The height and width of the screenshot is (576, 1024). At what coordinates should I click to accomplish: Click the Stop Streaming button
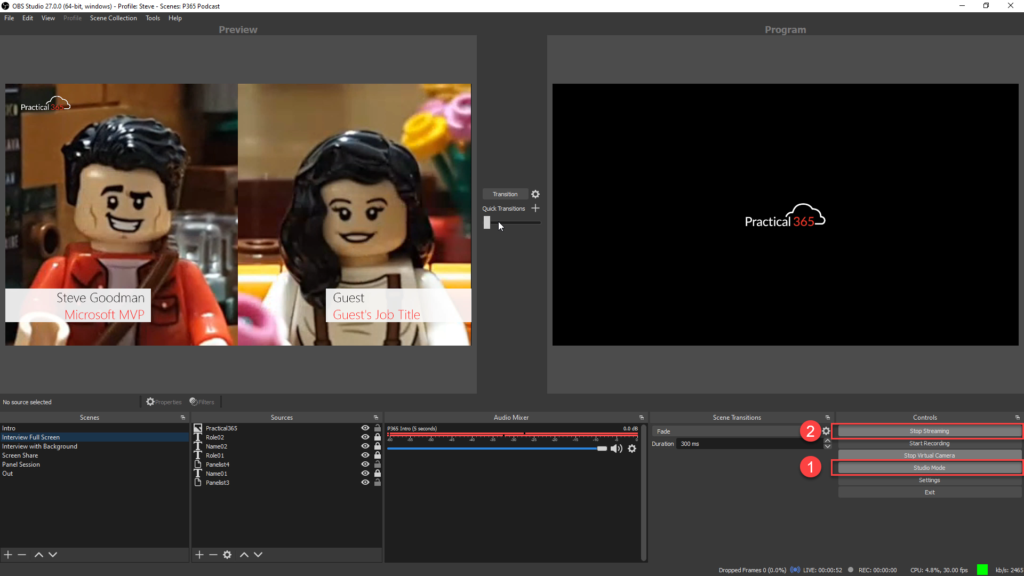click(x=929, y=431)
